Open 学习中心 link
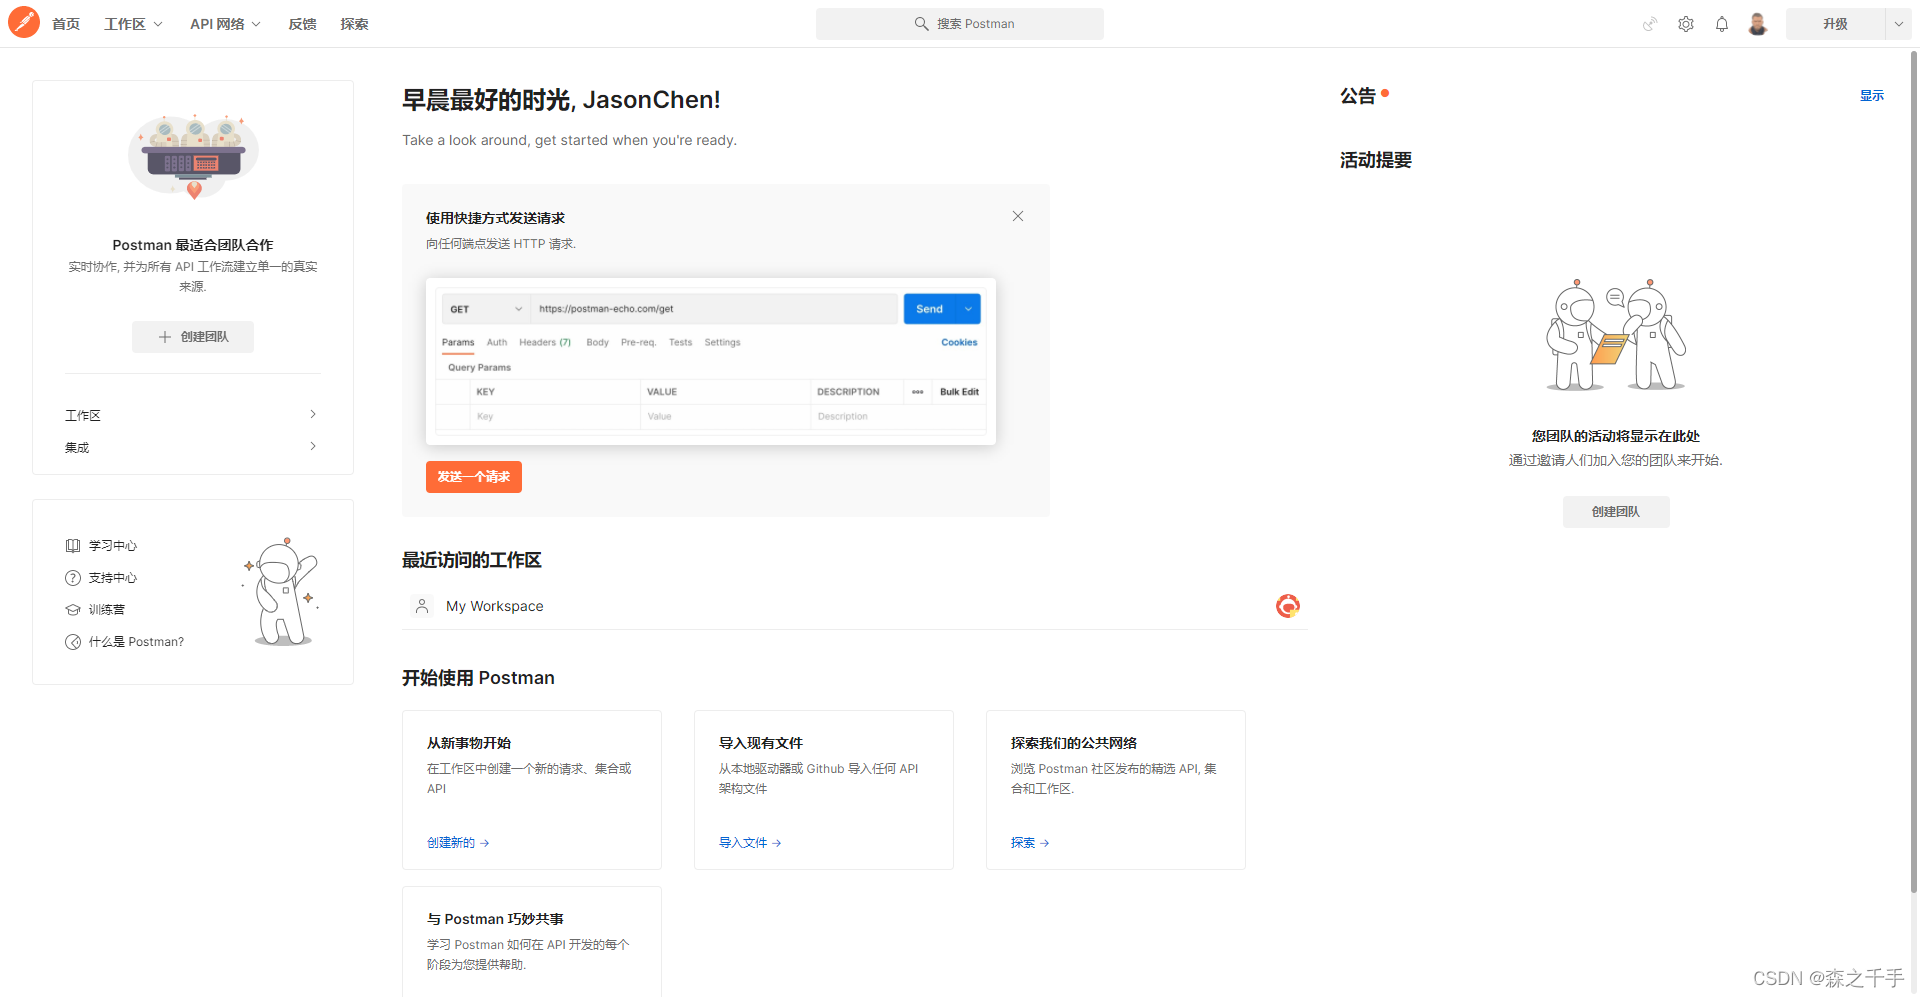 pyautogui.click(x=113, y=546)
